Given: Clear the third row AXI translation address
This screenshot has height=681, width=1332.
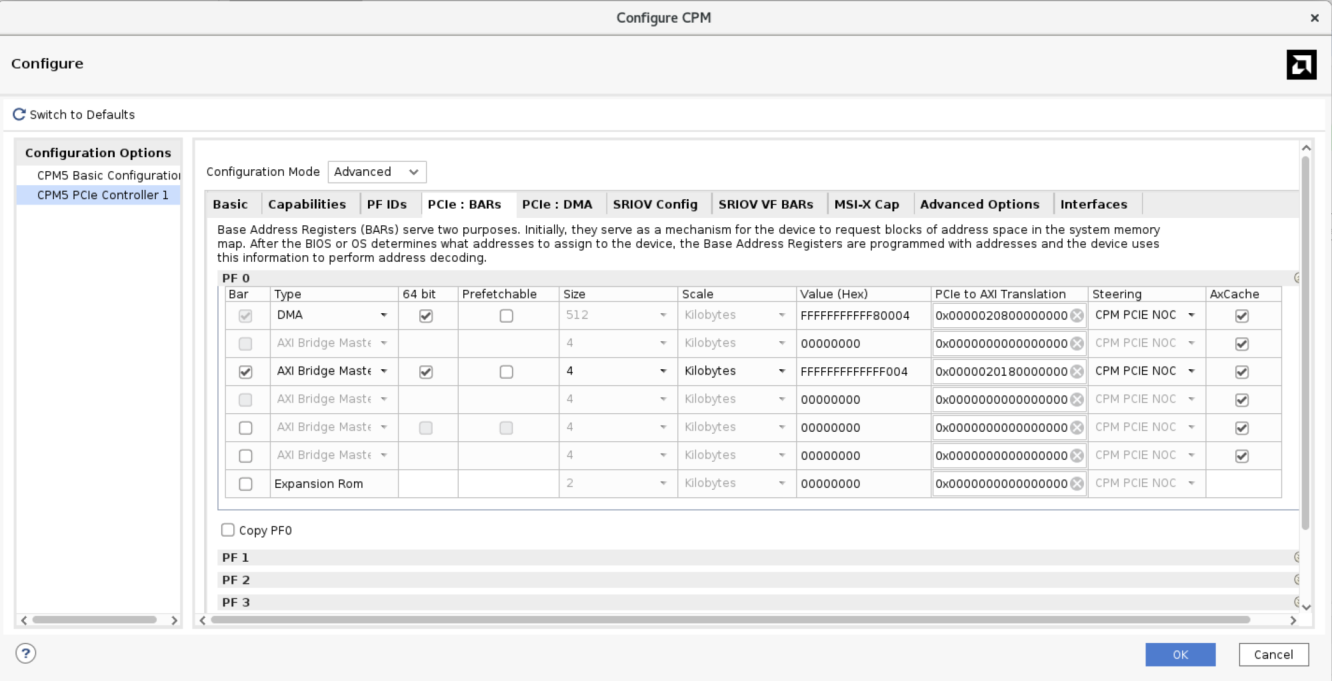Looking at the screenshot, I should click(1077, 372).
